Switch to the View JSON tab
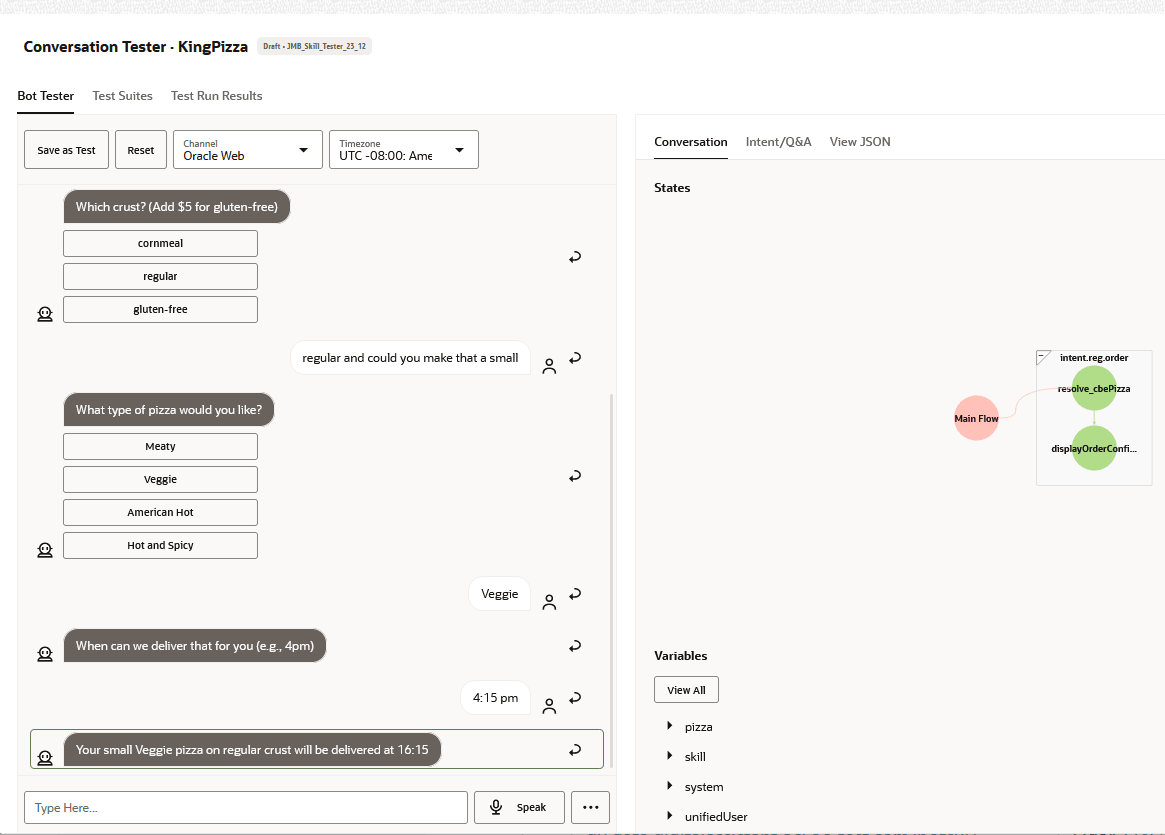The height and width of the screenshot is (835, 1165). click(860, 142)
